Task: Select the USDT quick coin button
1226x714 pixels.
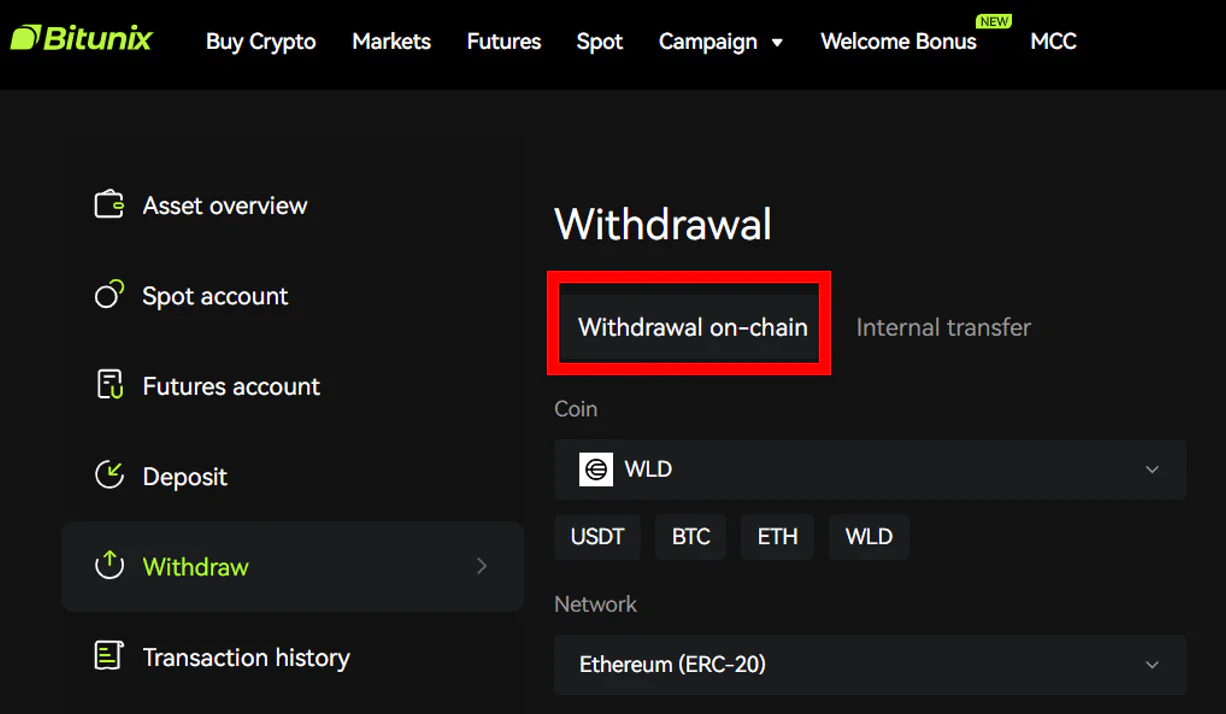Action: pos(597,536)
